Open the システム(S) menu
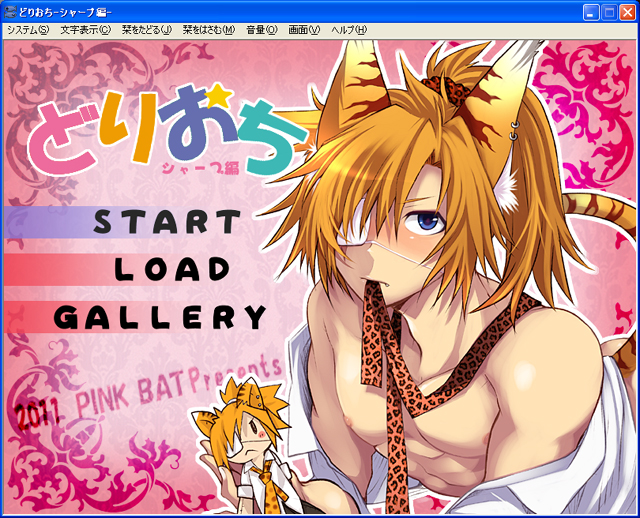The height and width of the screenshot is (518, 640). click(28, 30)
